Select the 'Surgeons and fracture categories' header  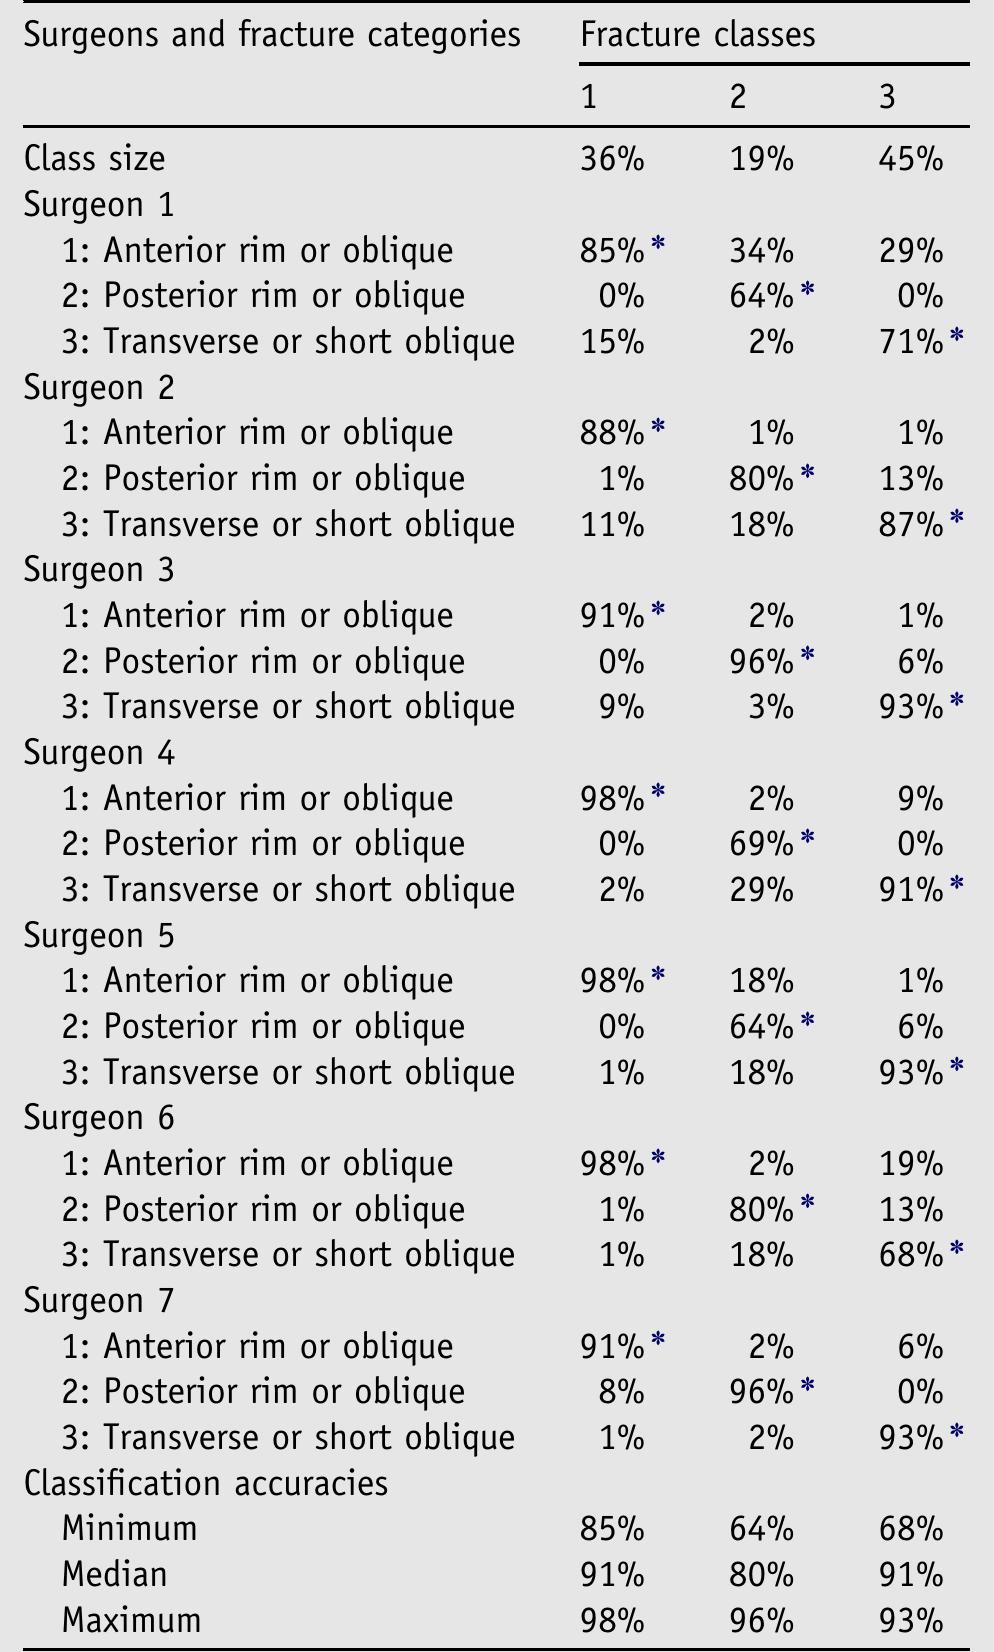click(x=272, y=35)
